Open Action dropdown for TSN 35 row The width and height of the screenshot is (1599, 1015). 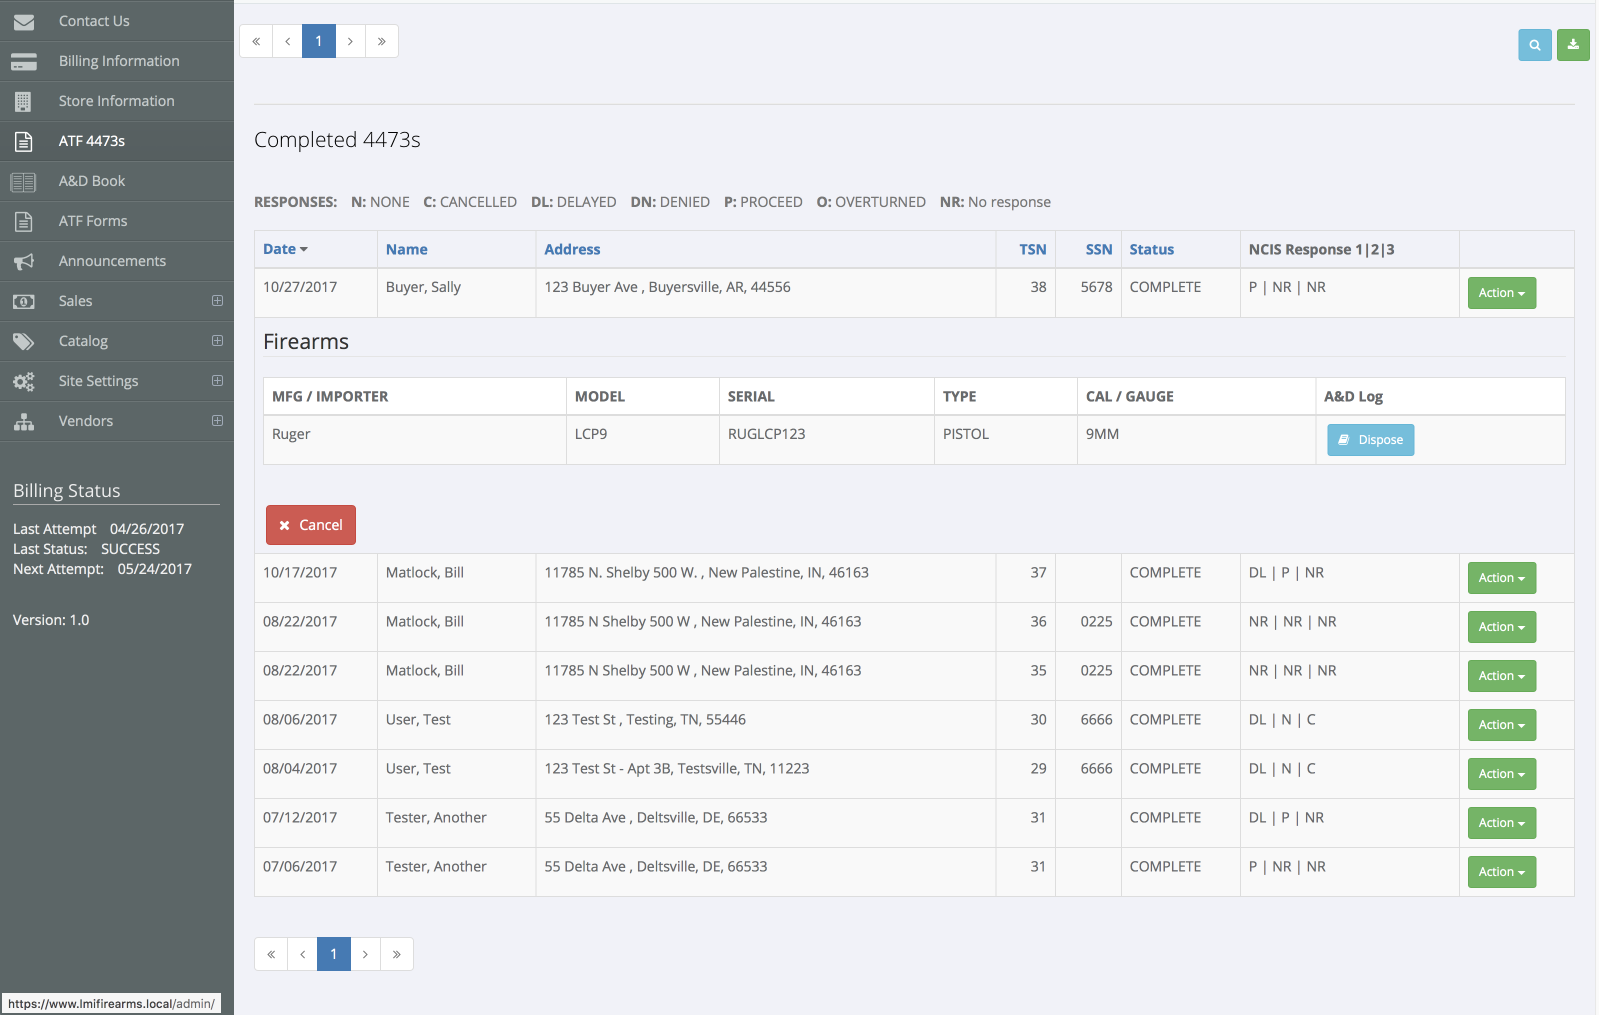[1502, 676]
